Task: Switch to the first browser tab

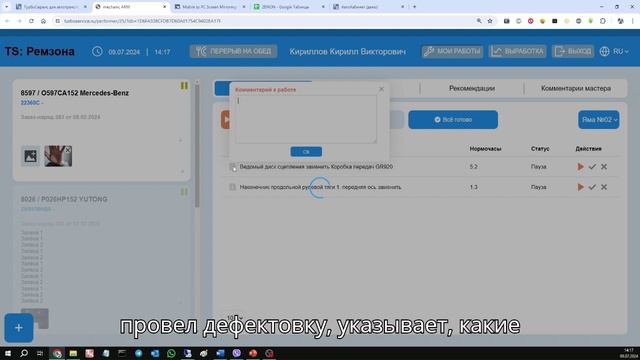Action: (x=51, y=7)
